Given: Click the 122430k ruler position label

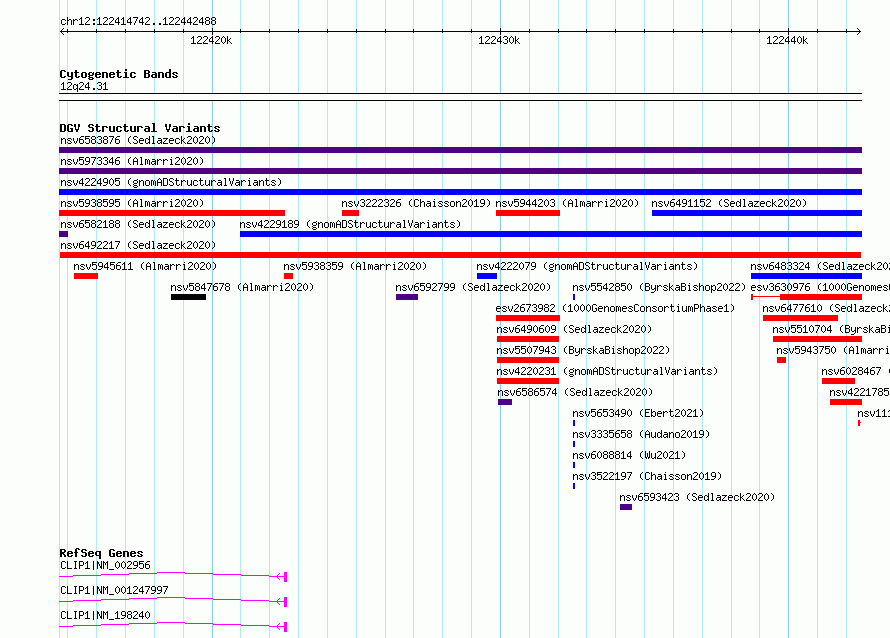Looking at the screenshot, I should (499, 40).
